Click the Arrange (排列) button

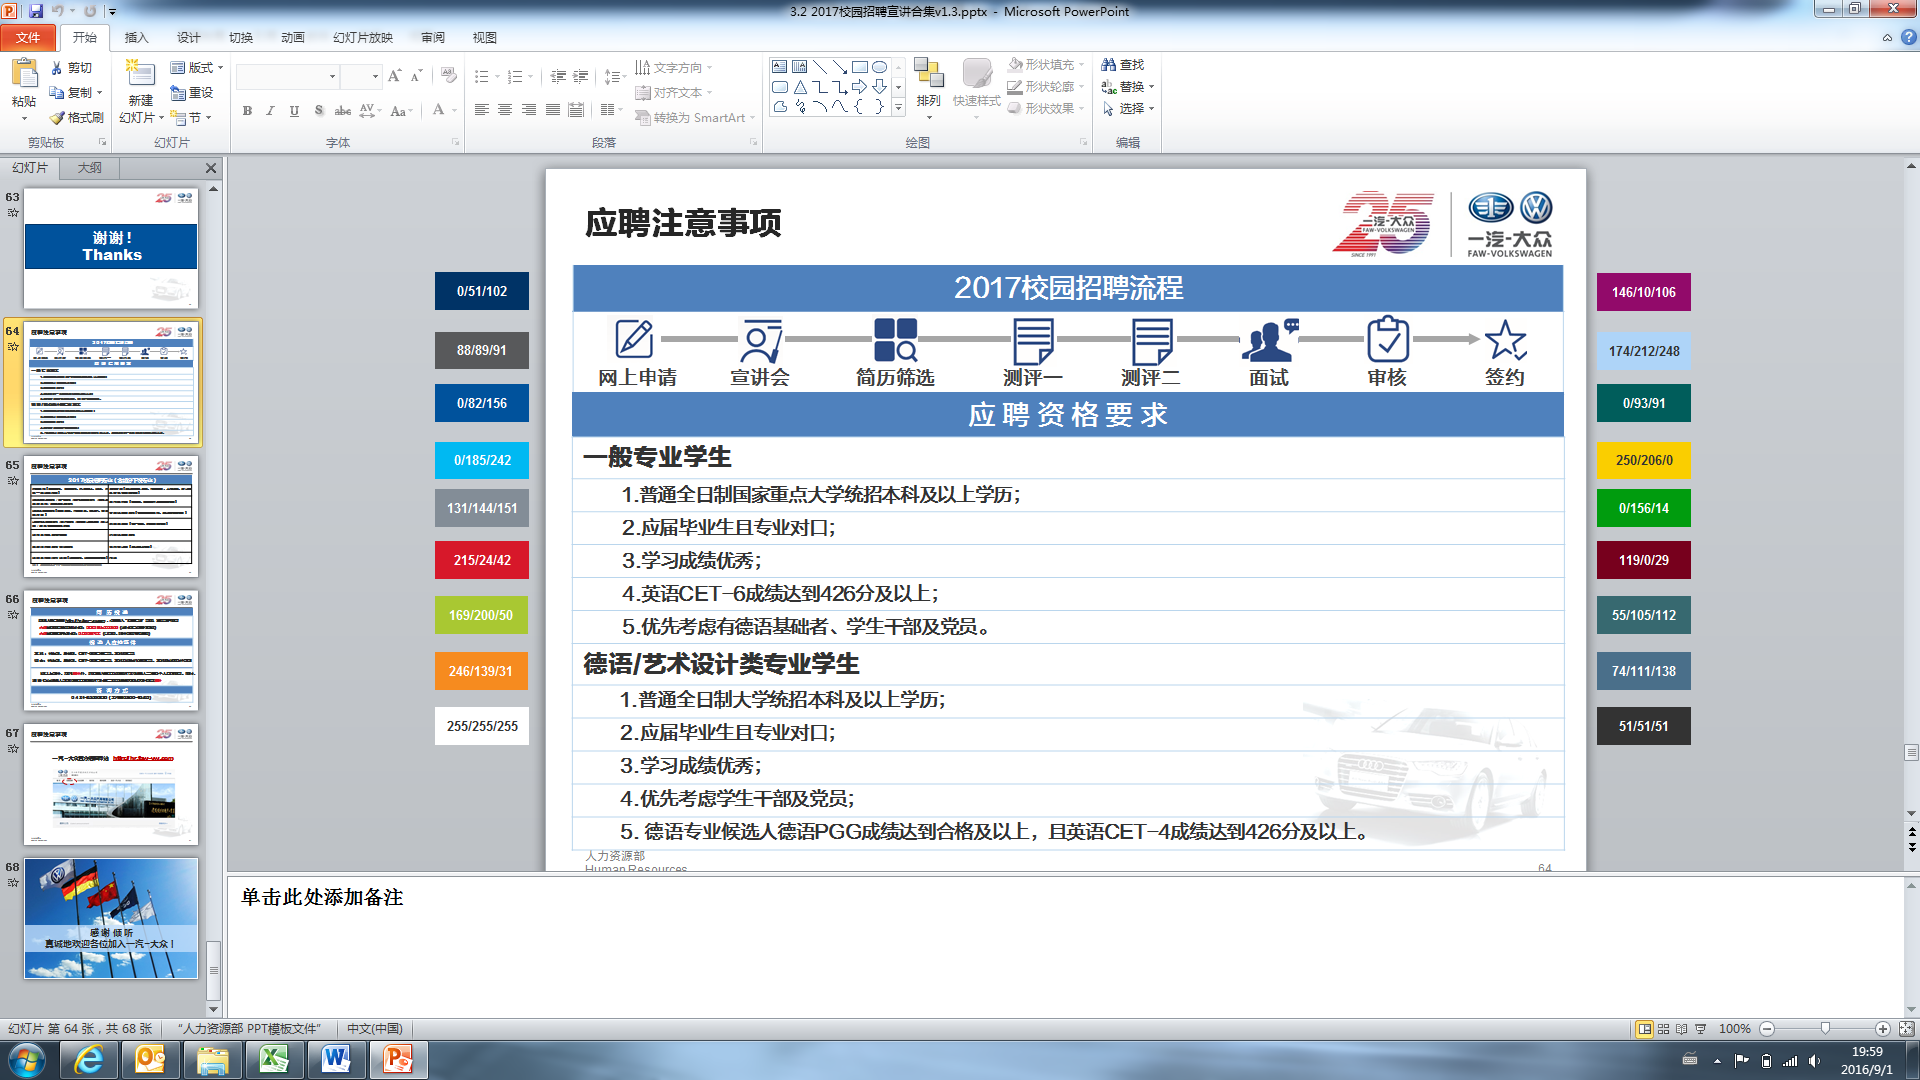click(x=928, y=85)
